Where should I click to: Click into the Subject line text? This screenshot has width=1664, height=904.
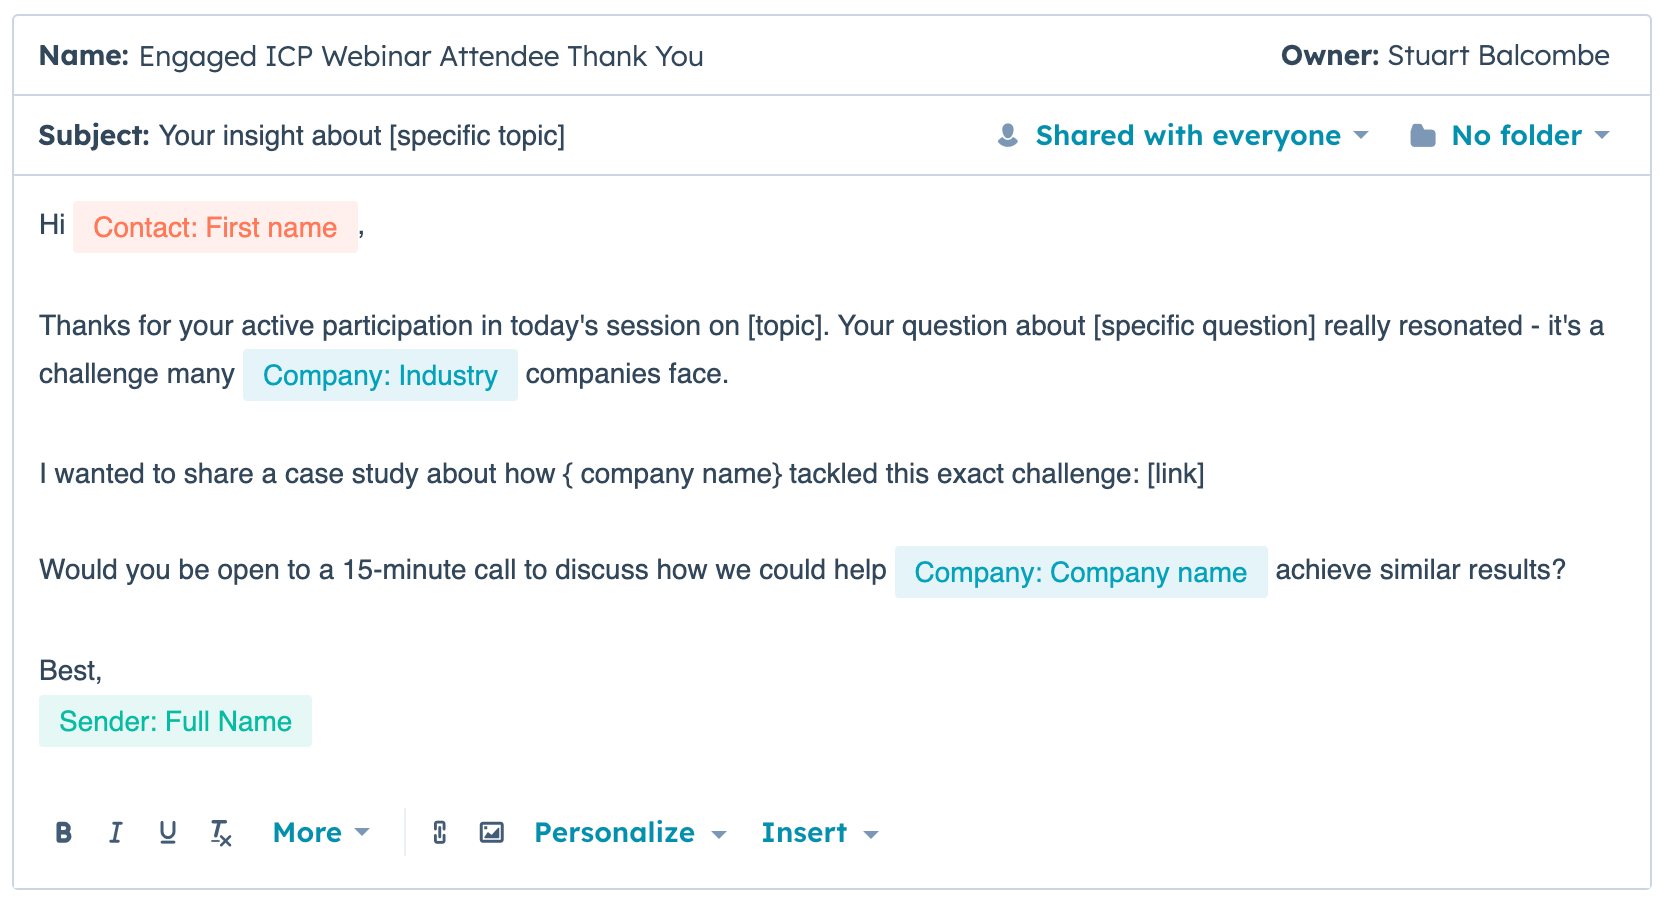click(x=361, y=136)
